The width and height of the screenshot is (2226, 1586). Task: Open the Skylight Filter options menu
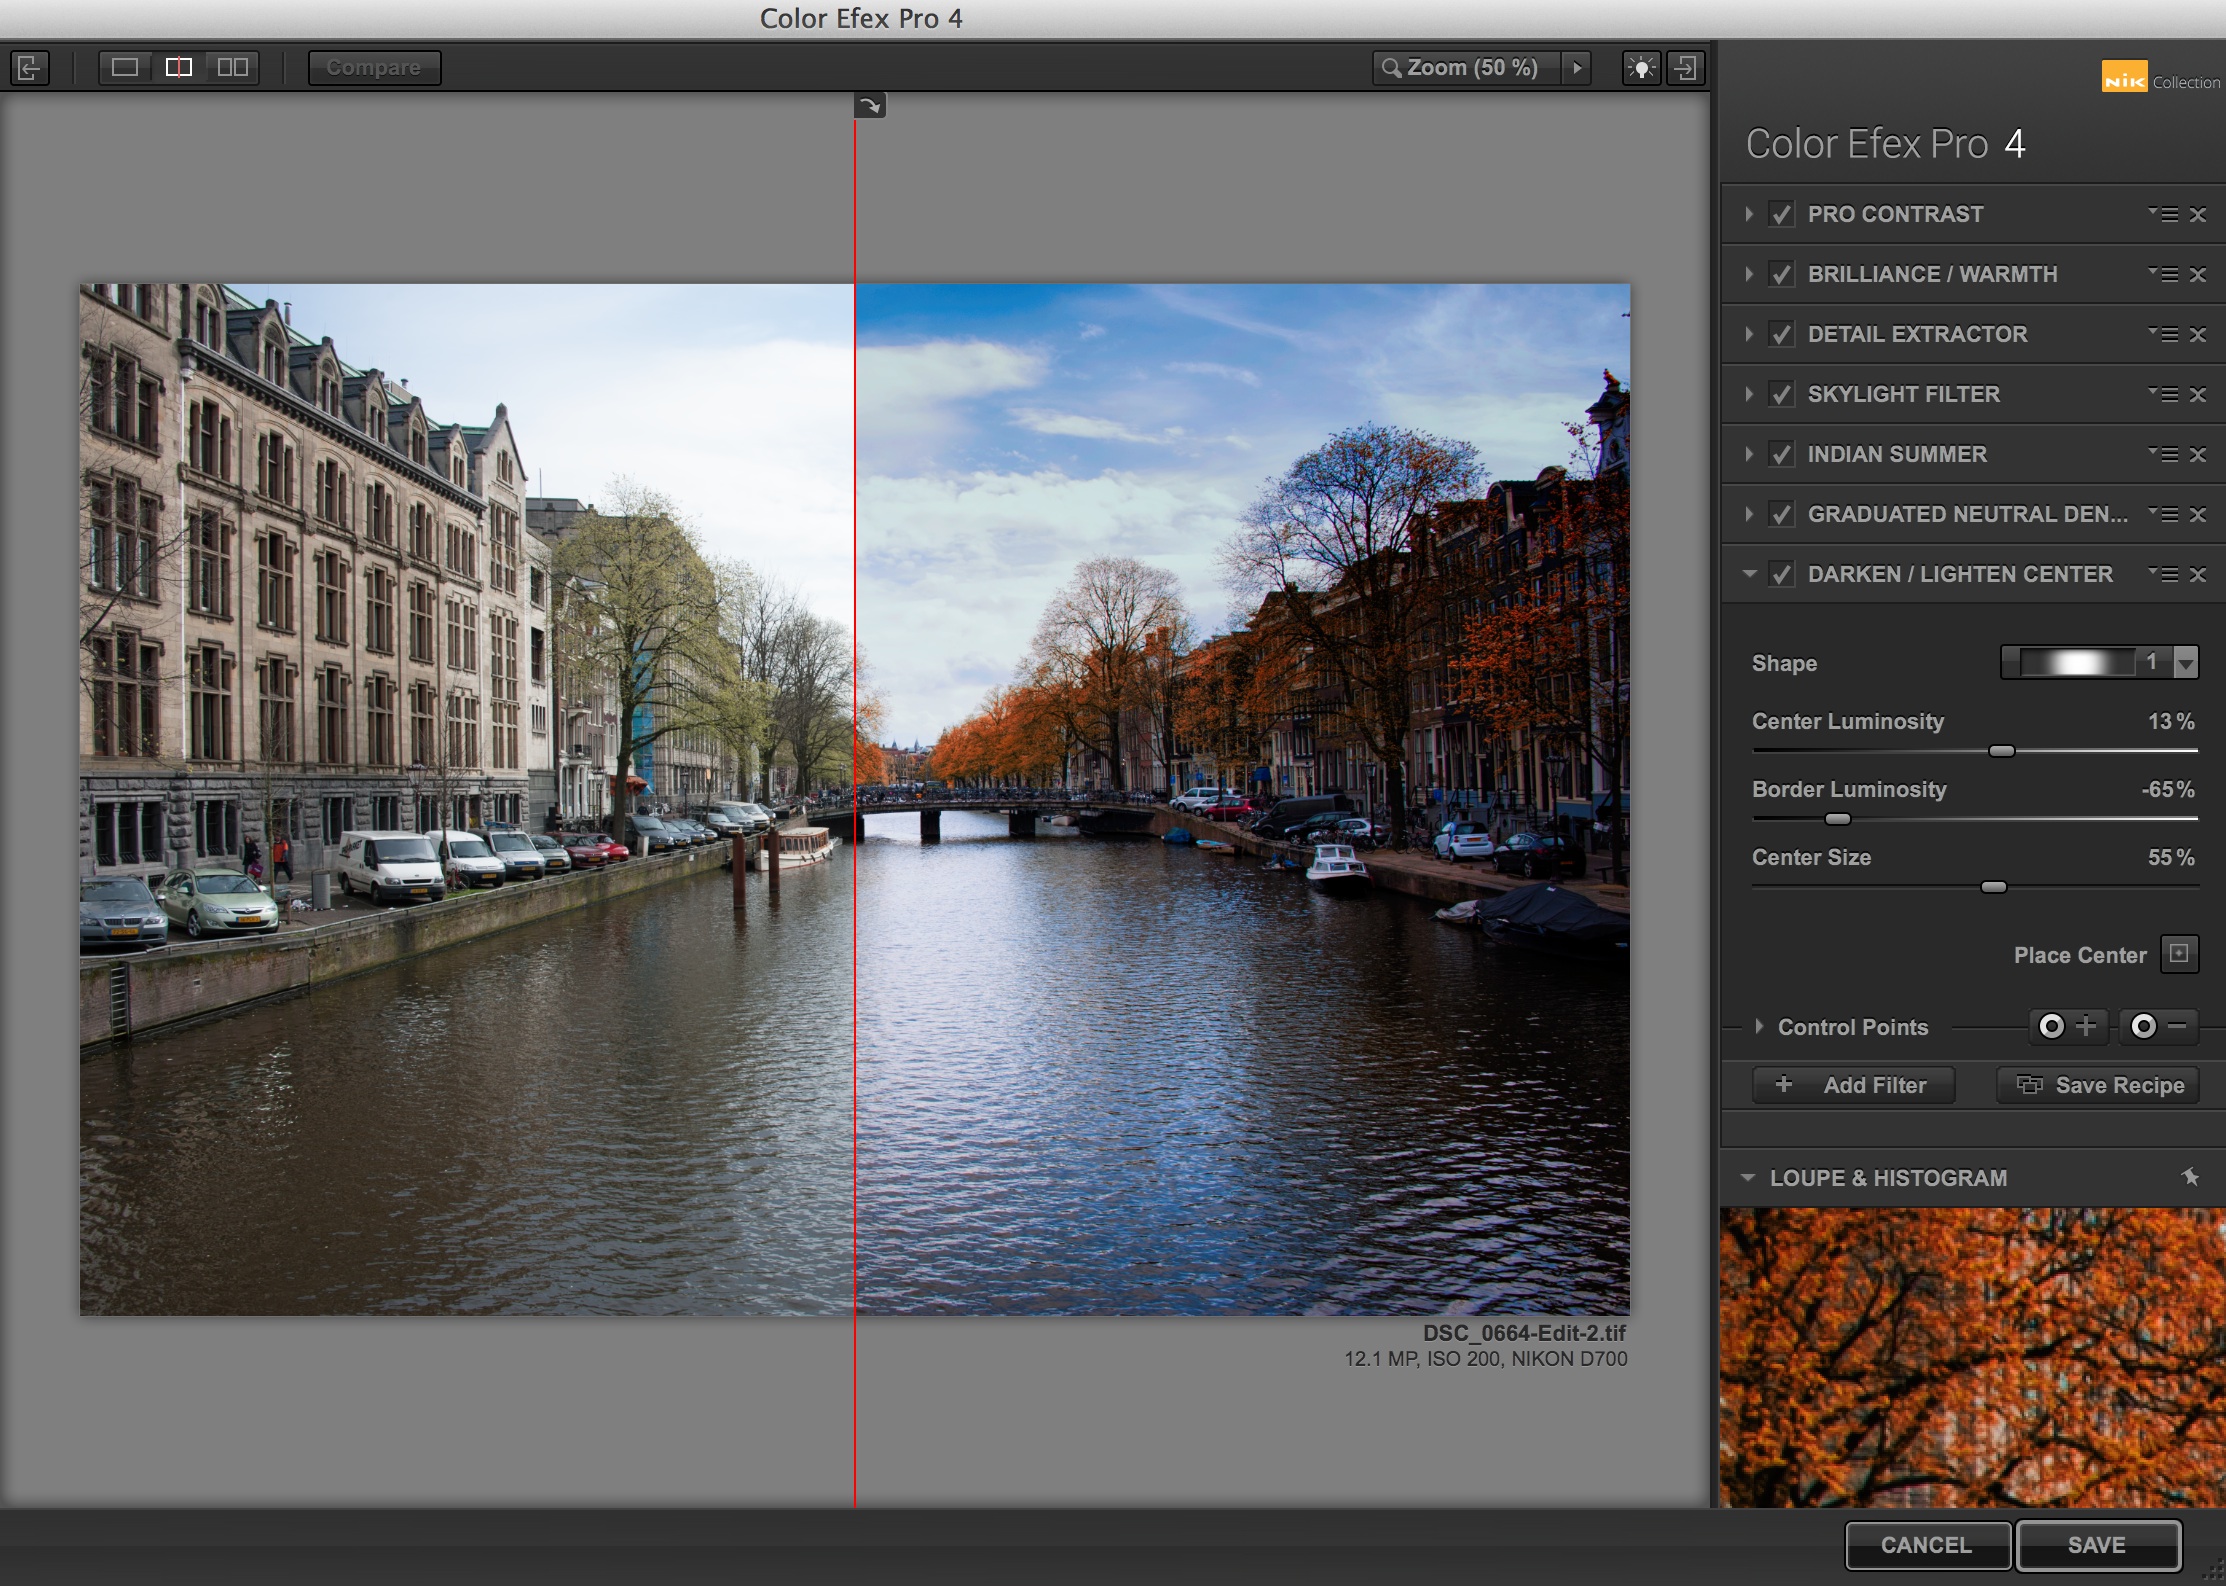click(x=2163, y=394)
